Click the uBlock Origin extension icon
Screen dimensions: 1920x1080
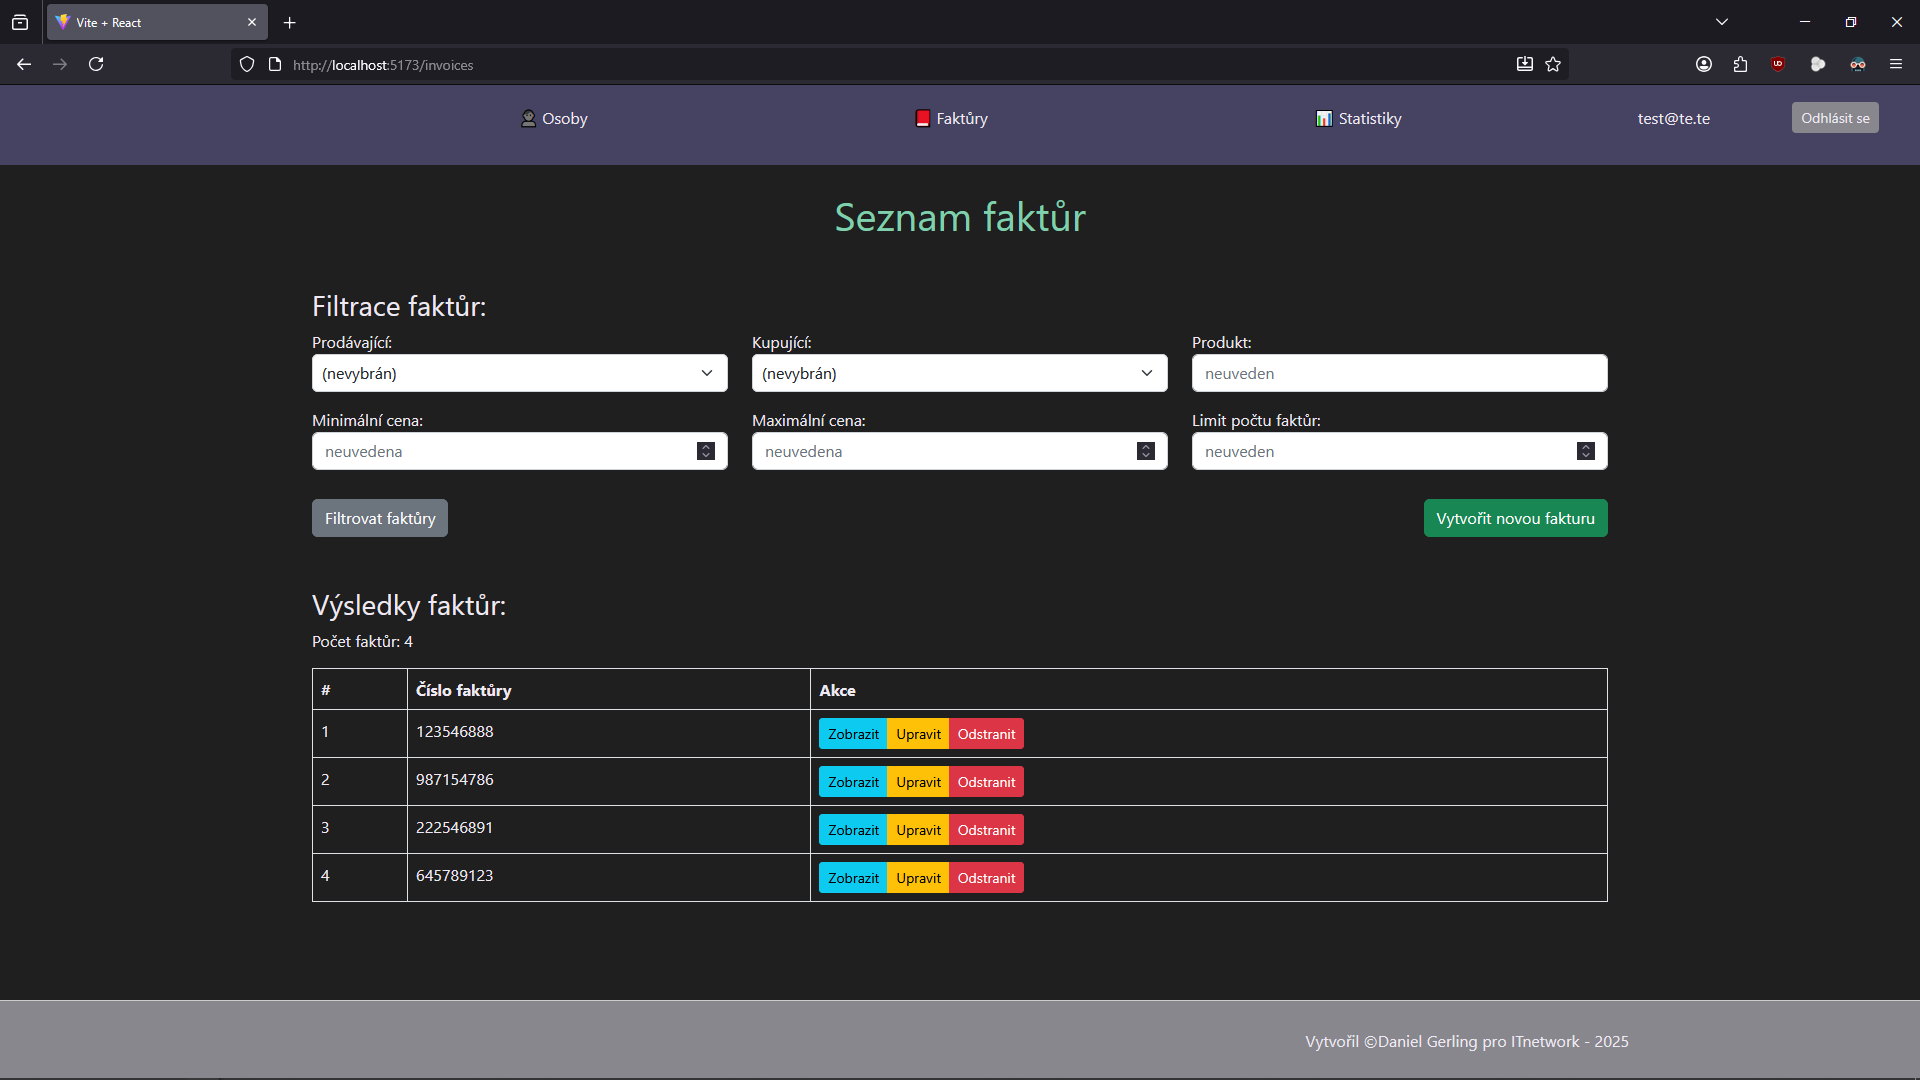(1779, 64)
